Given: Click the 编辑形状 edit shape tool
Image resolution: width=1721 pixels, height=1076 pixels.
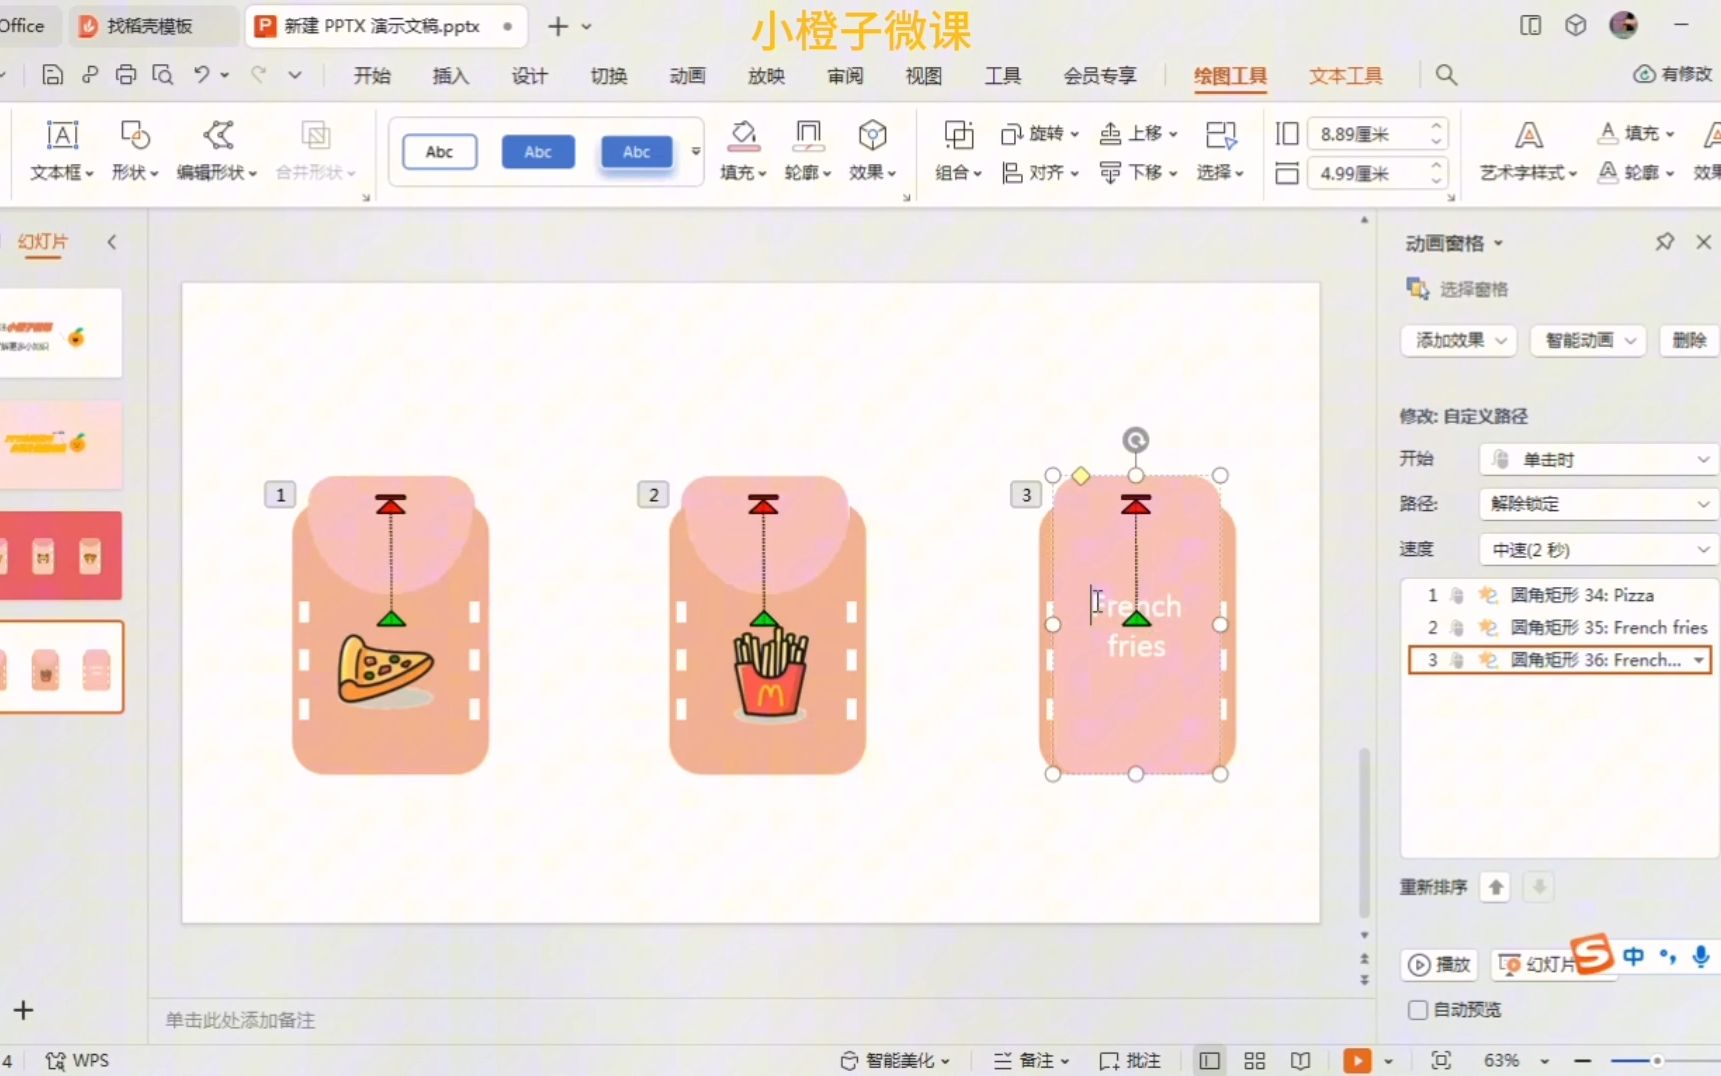Looking at the screenshot, I should [x=216, y=150].
